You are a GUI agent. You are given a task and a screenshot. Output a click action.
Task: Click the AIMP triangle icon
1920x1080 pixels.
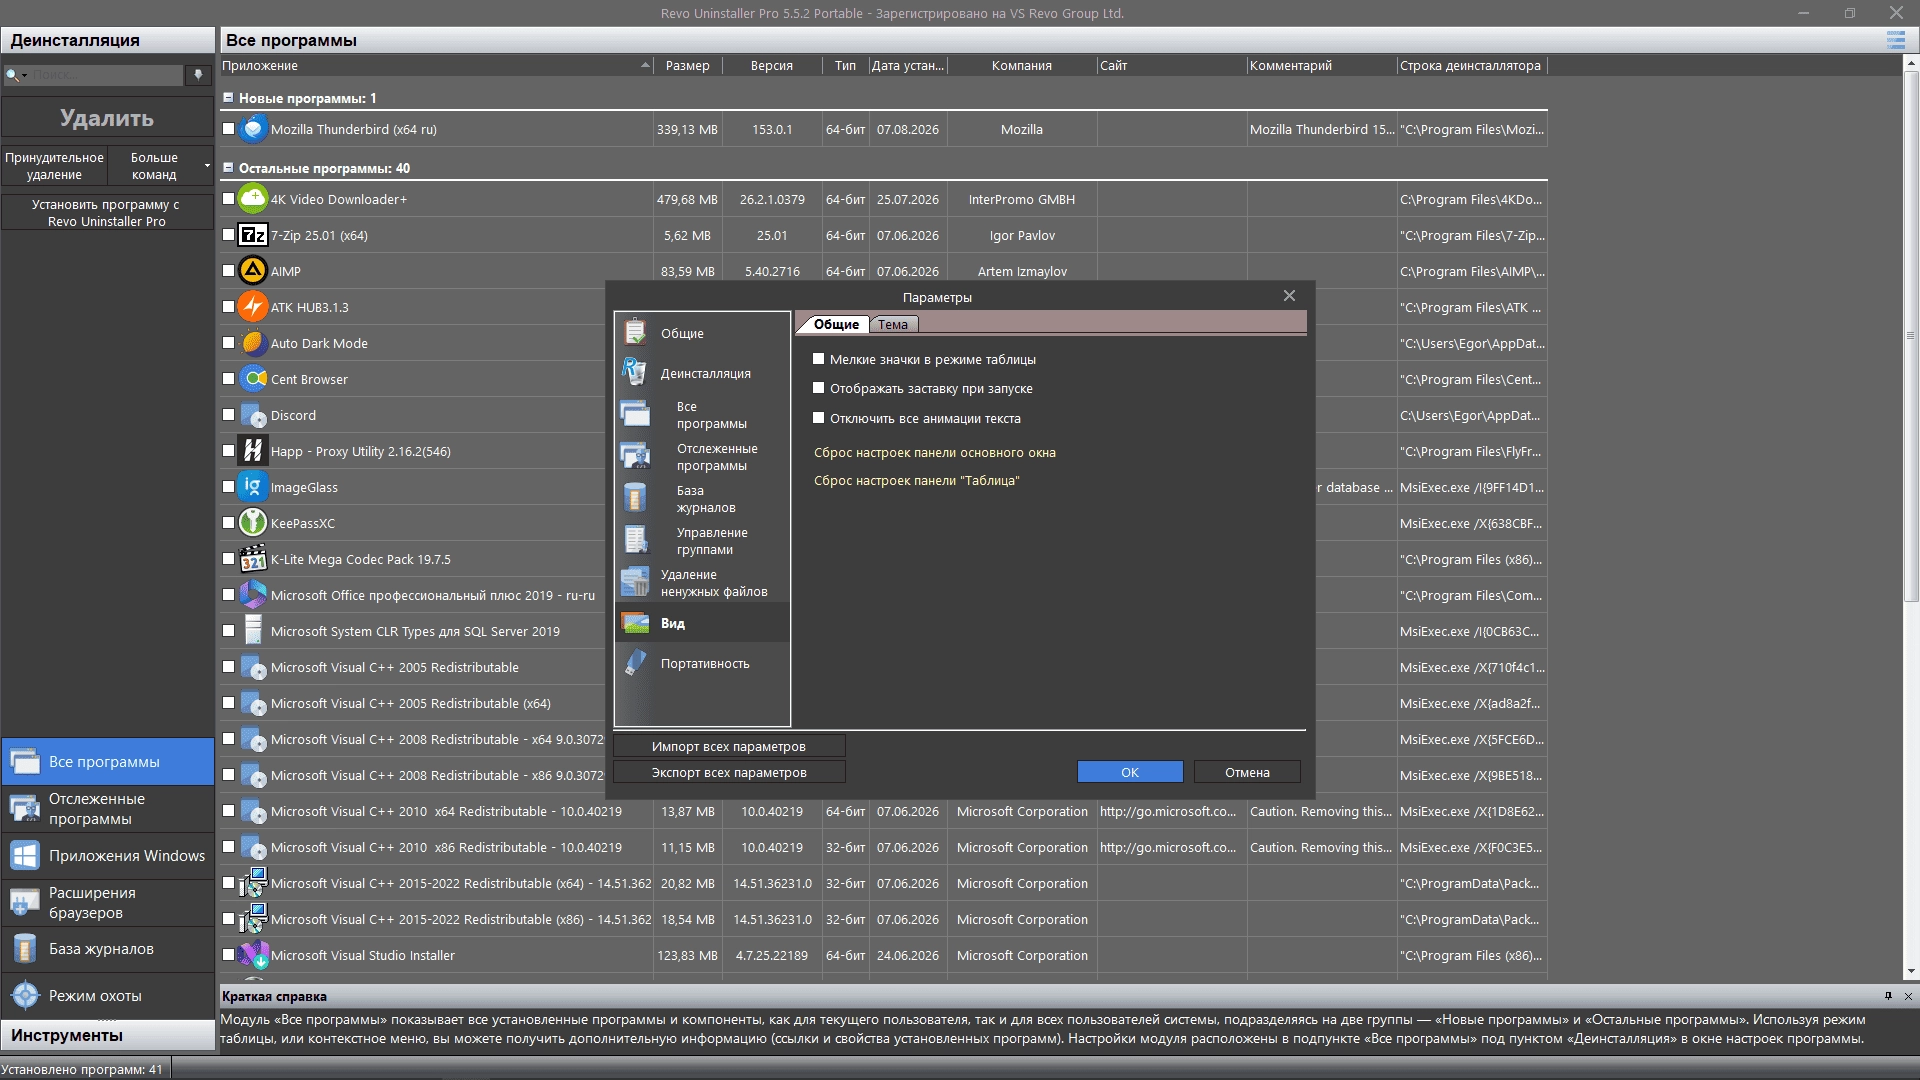(x=253, y=271)
